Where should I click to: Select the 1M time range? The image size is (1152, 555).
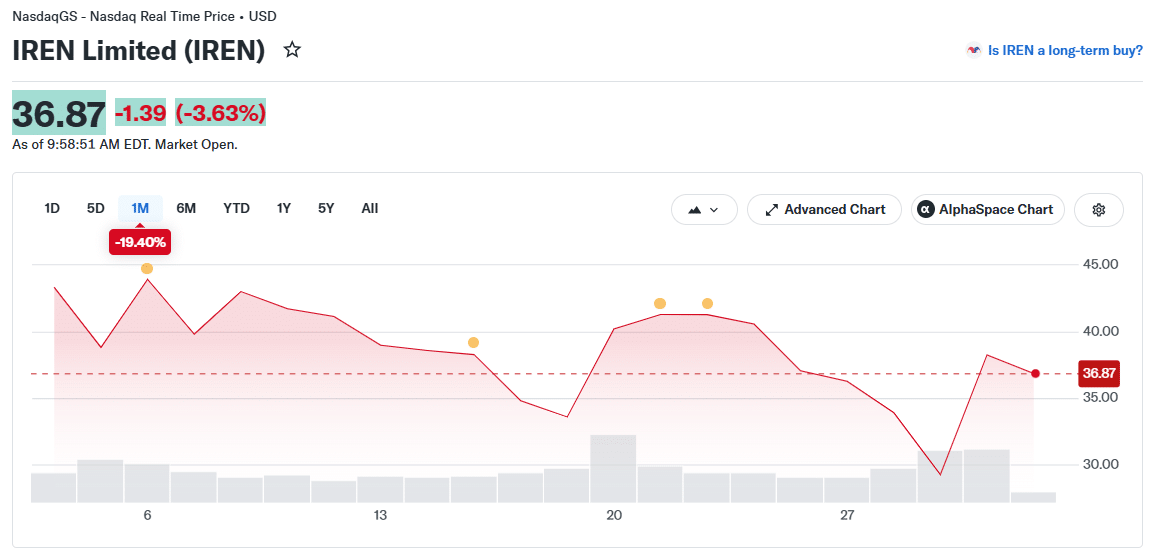(140, 208)
